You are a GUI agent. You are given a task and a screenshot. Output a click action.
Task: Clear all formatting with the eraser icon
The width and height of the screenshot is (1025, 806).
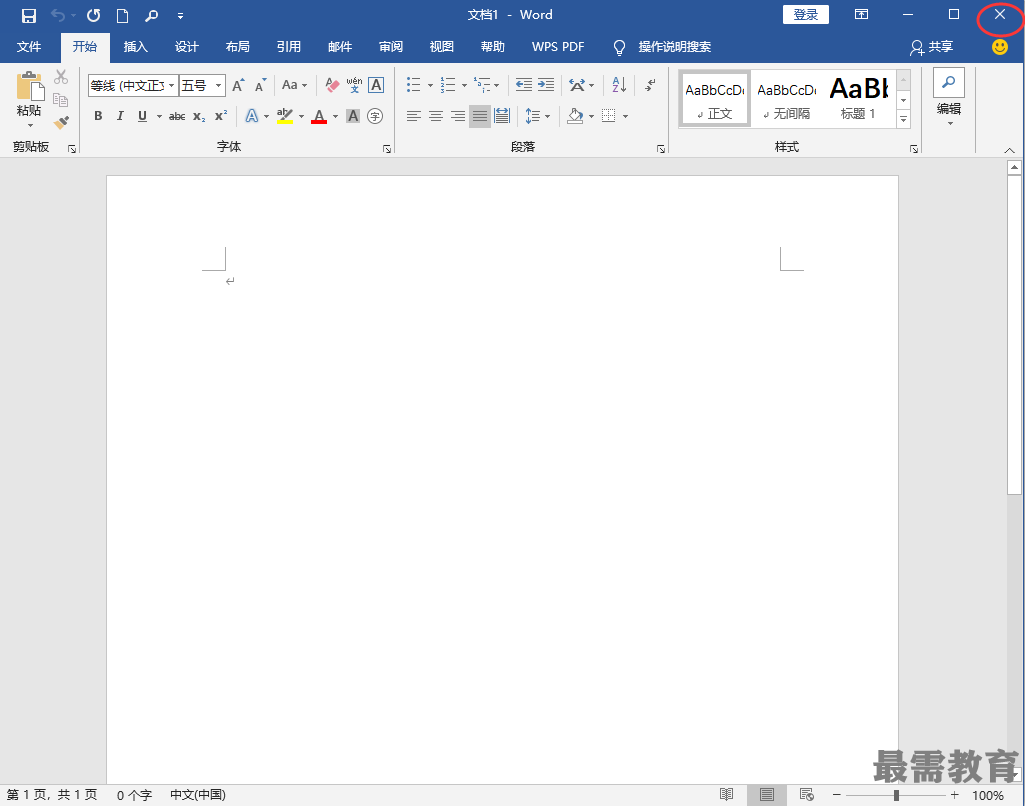click(332, 85)
